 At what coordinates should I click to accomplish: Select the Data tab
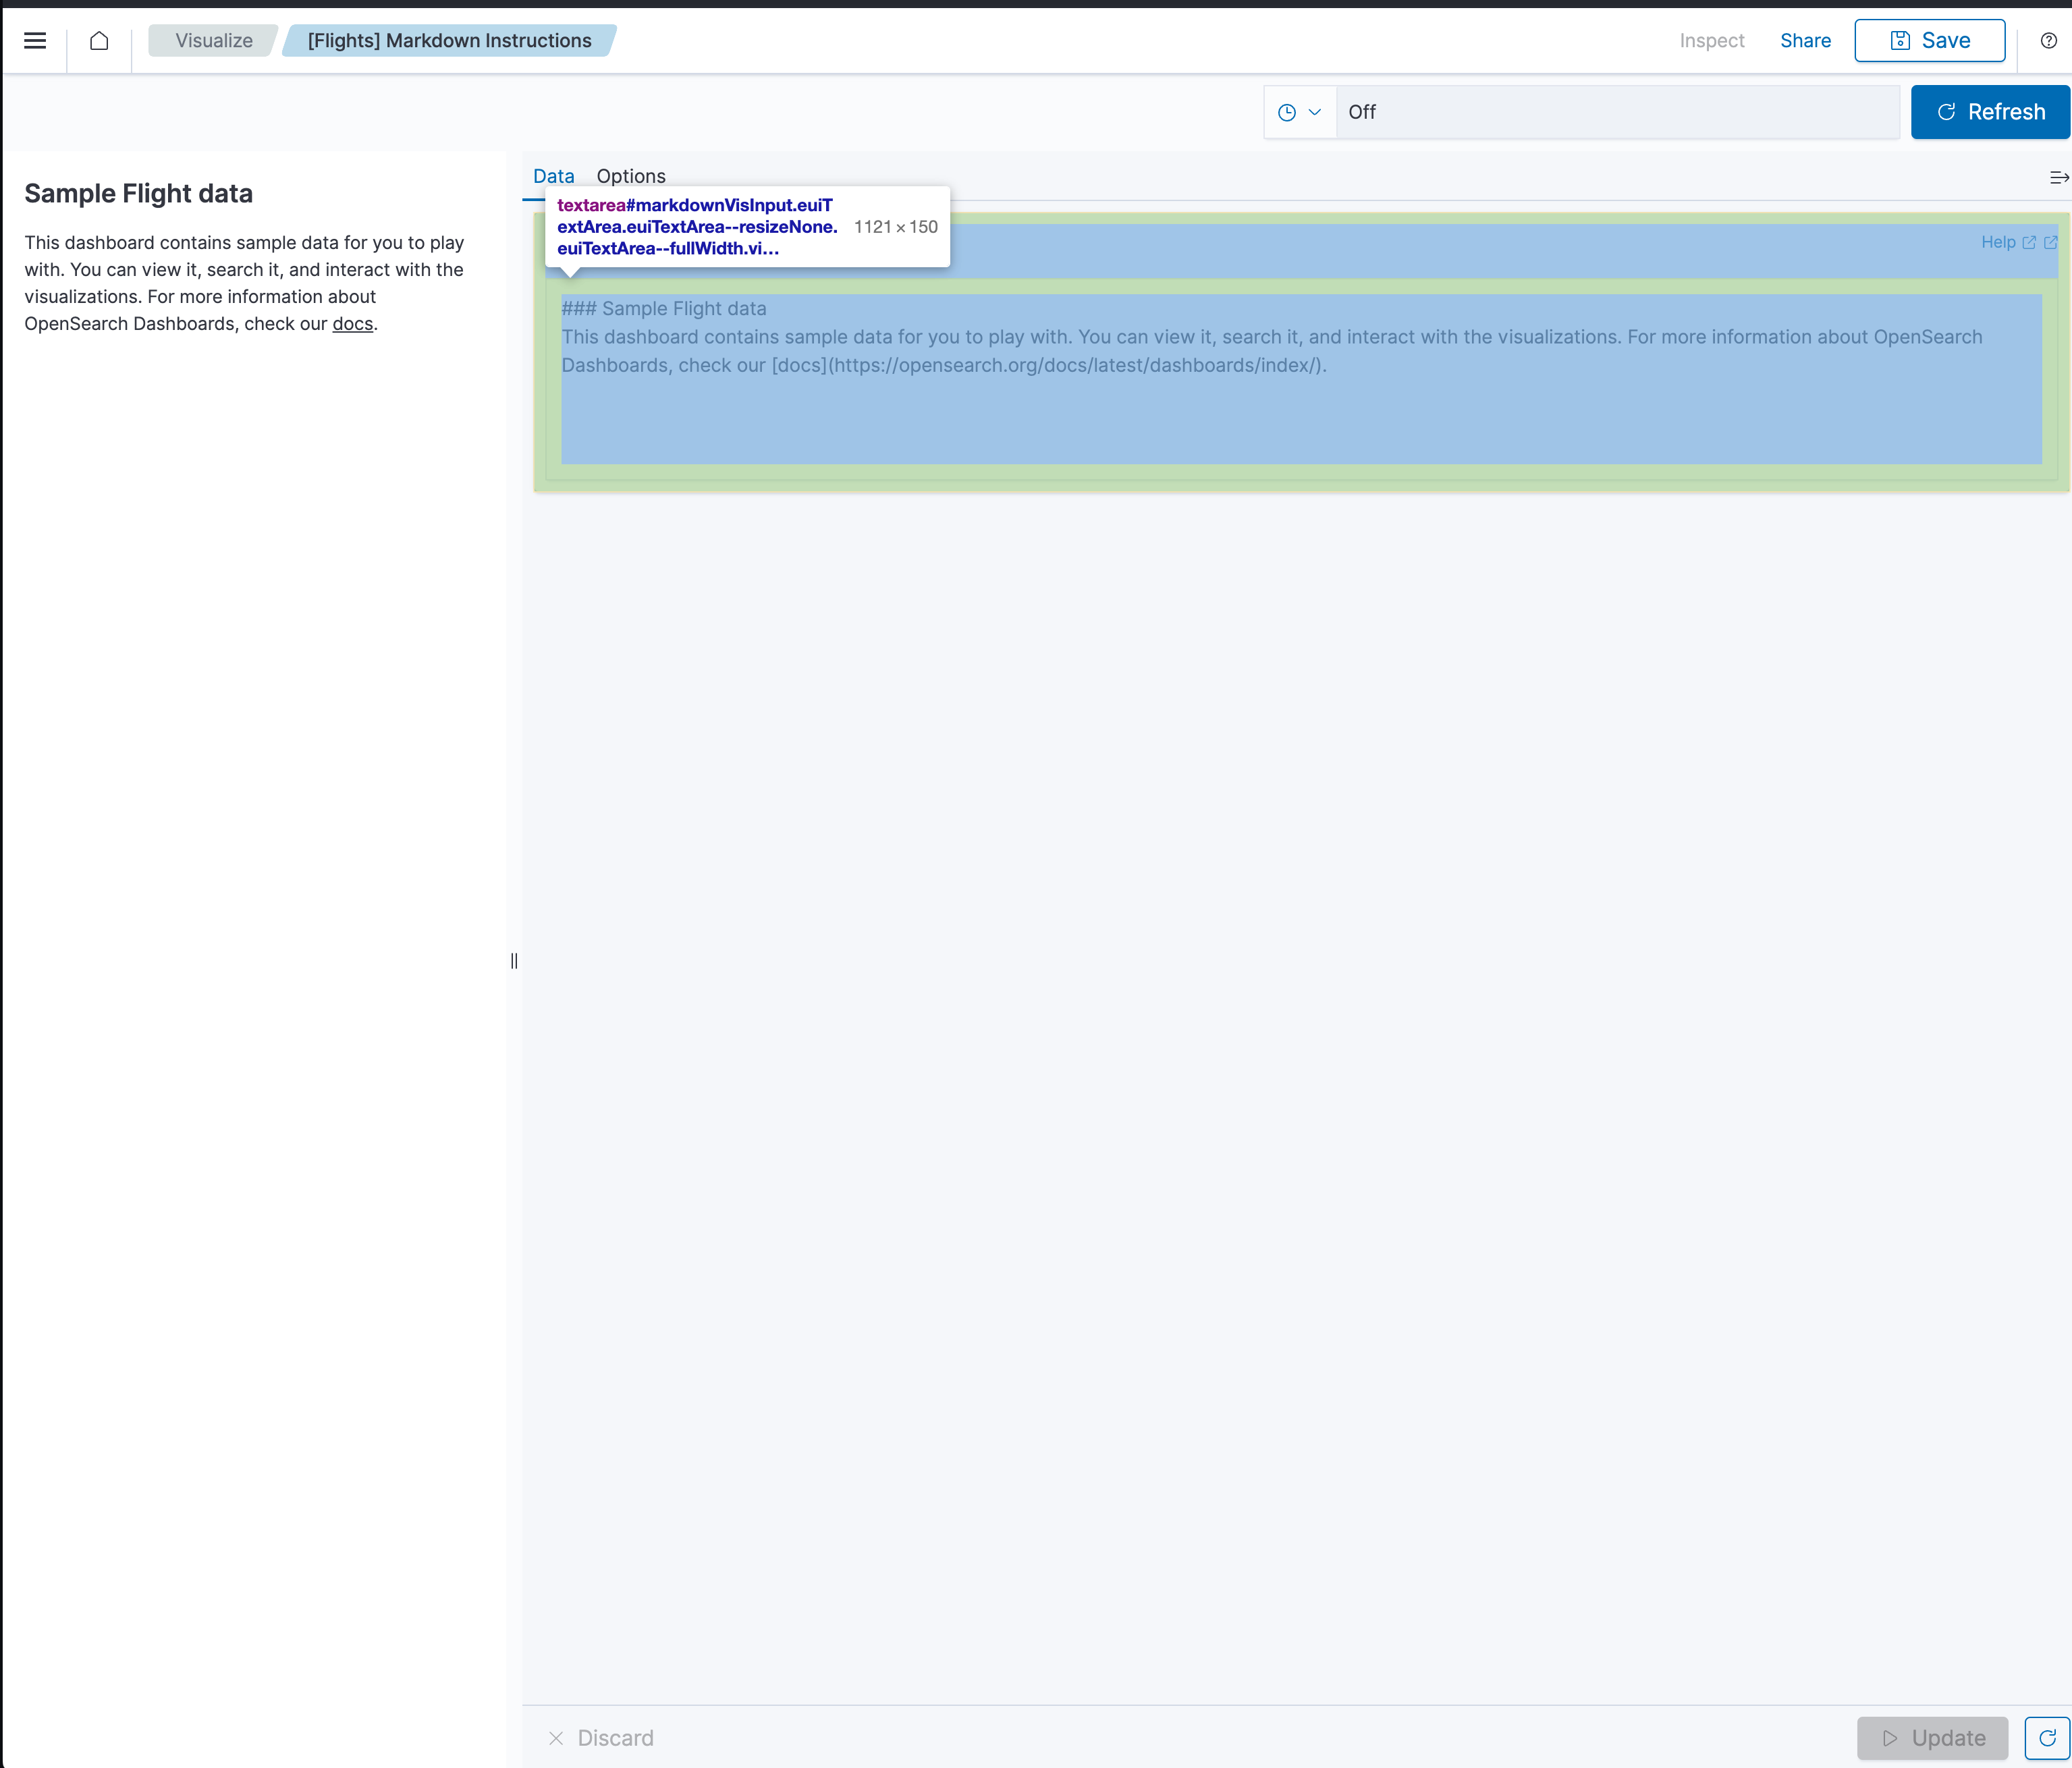tap(553, 176)
